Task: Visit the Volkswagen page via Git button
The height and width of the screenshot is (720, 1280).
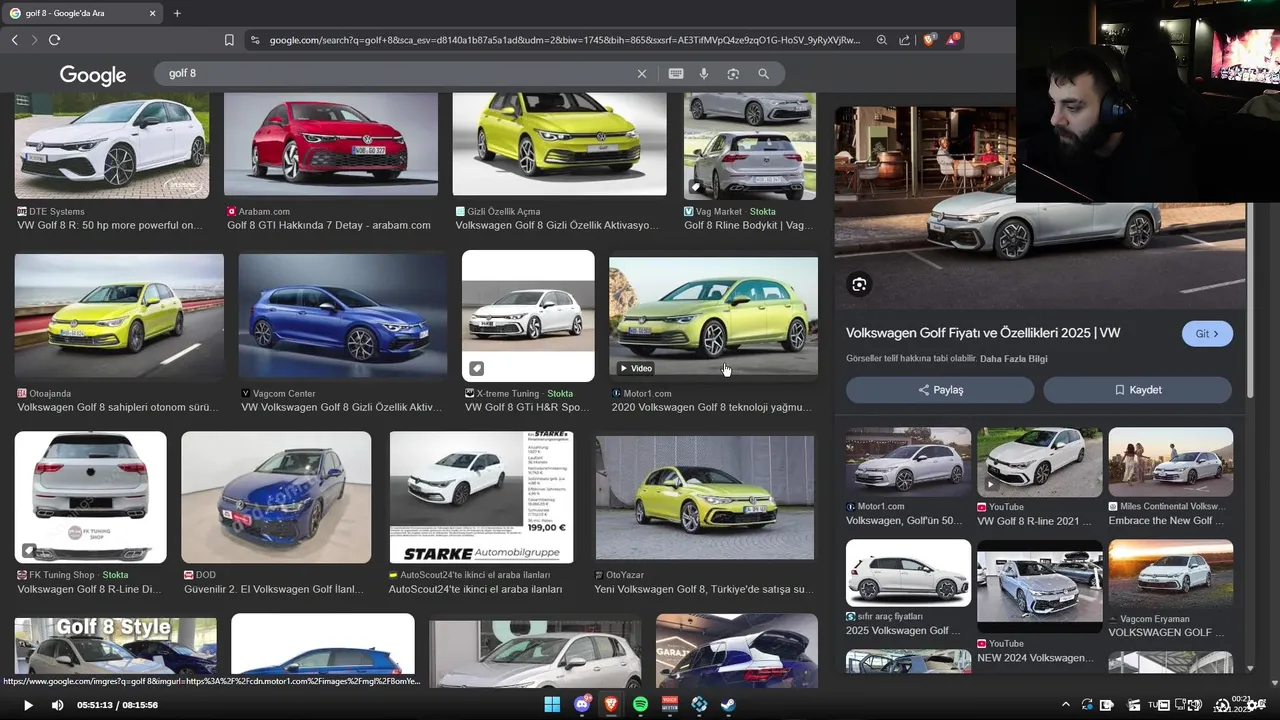Action: coord(1207,334)
